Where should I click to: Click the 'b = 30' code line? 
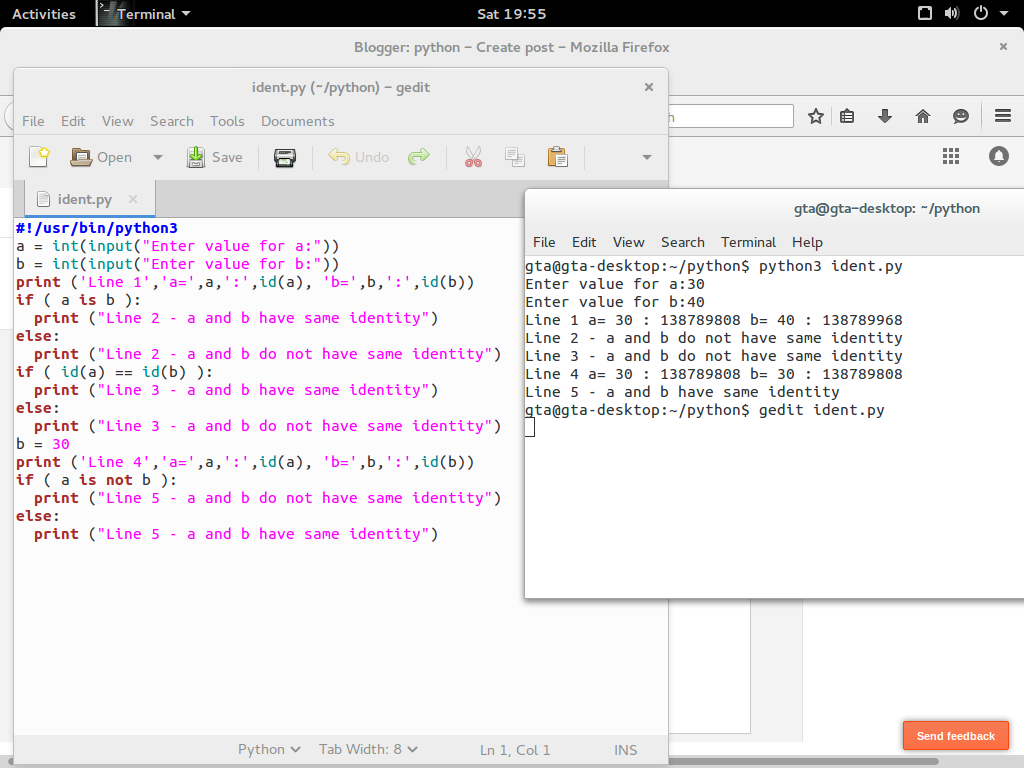click(x=43, y=444)
